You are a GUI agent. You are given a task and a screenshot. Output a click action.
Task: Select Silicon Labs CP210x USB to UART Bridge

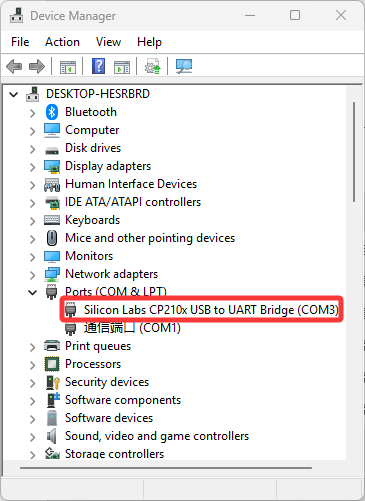pos(211,310)
